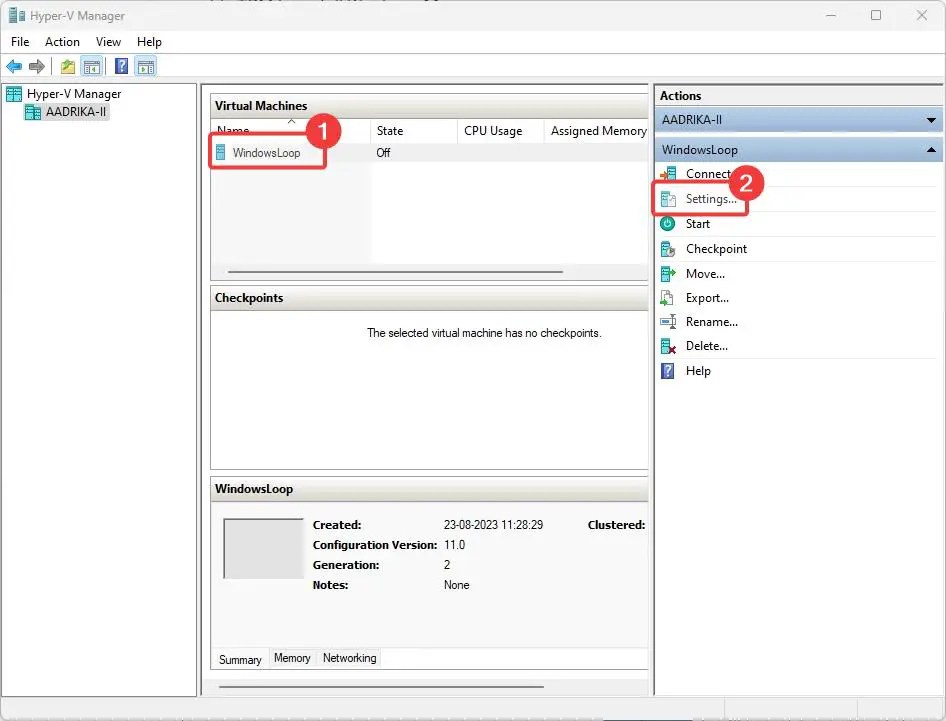Screen dimensions: 946x721
Task: Click the Export action icon
Action: point(667,298)
